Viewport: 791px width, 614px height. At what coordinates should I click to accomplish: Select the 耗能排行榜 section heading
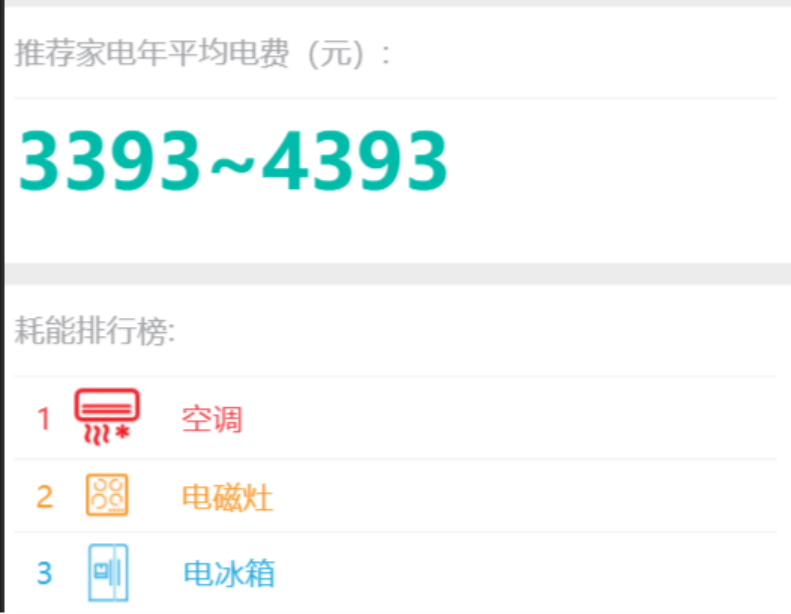pyautogui.click(x=95, y=331)
